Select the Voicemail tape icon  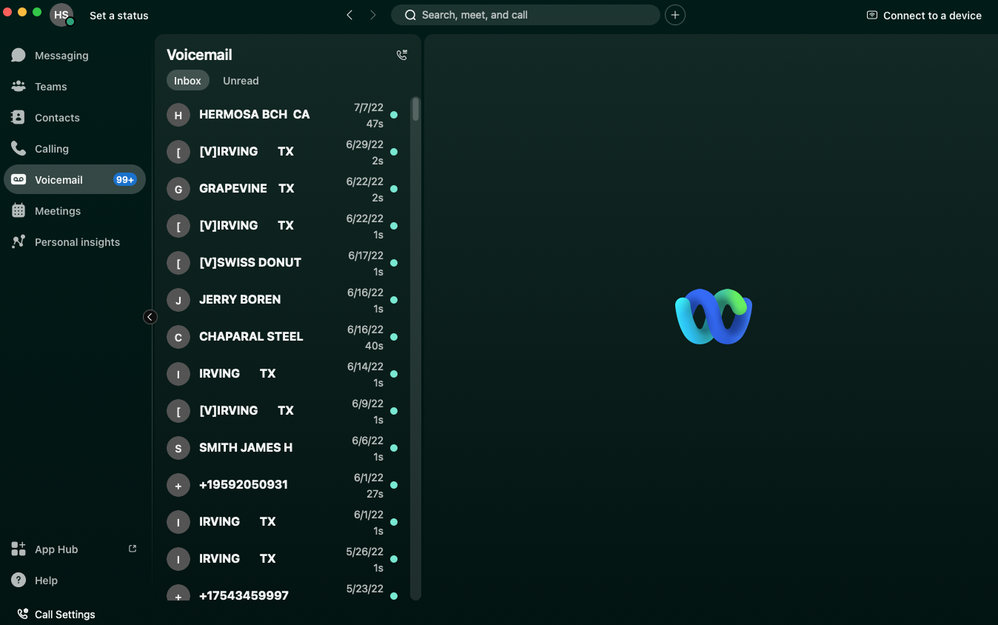(18, 179)
